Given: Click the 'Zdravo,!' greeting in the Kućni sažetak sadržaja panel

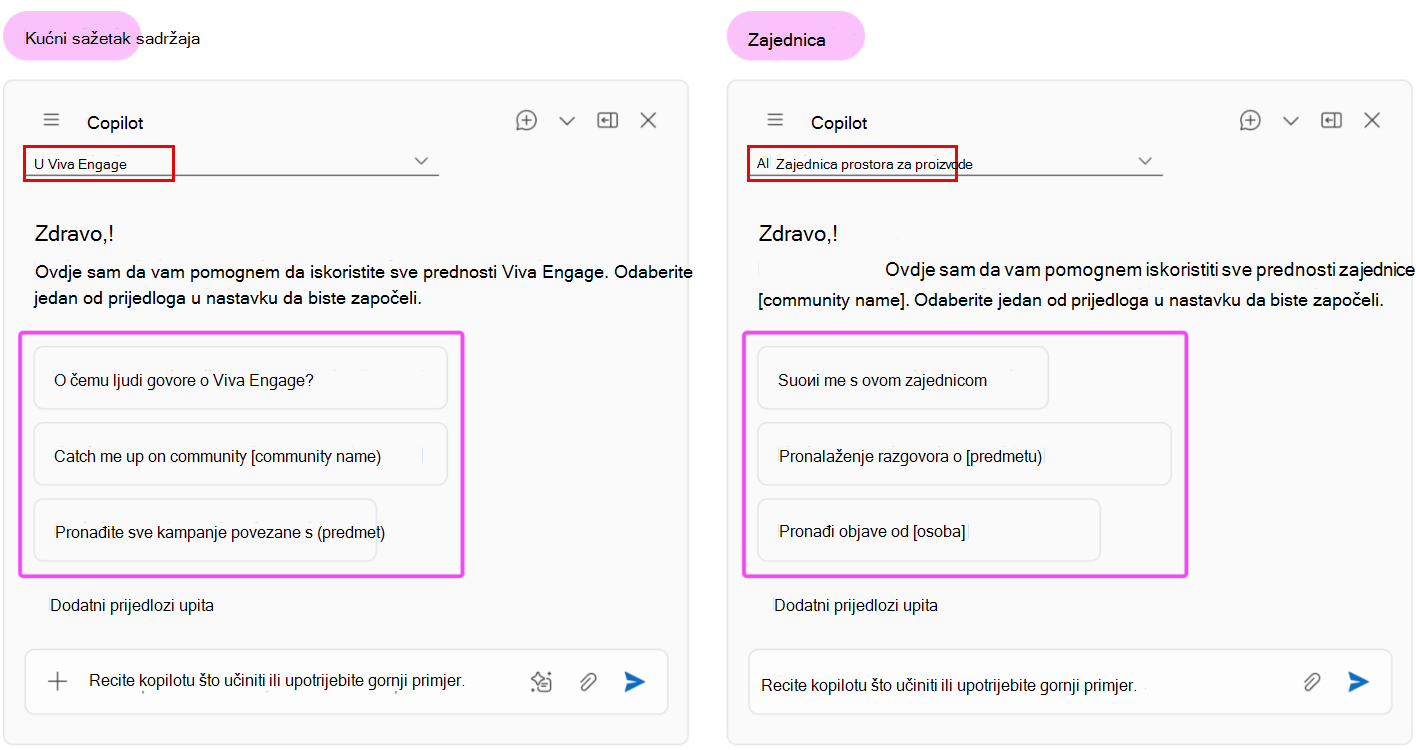Looking at the screenshot, I should pos(75,234).
